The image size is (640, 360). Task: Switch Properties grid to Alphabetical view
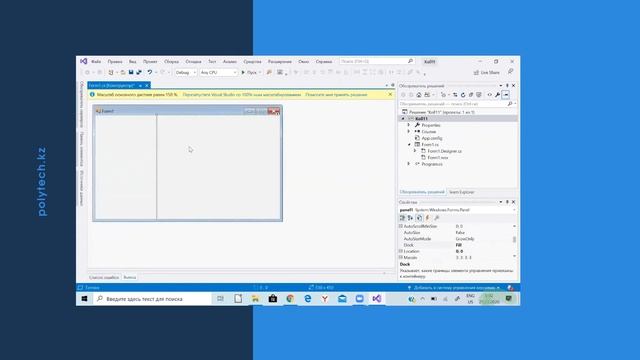click(410, 218)
